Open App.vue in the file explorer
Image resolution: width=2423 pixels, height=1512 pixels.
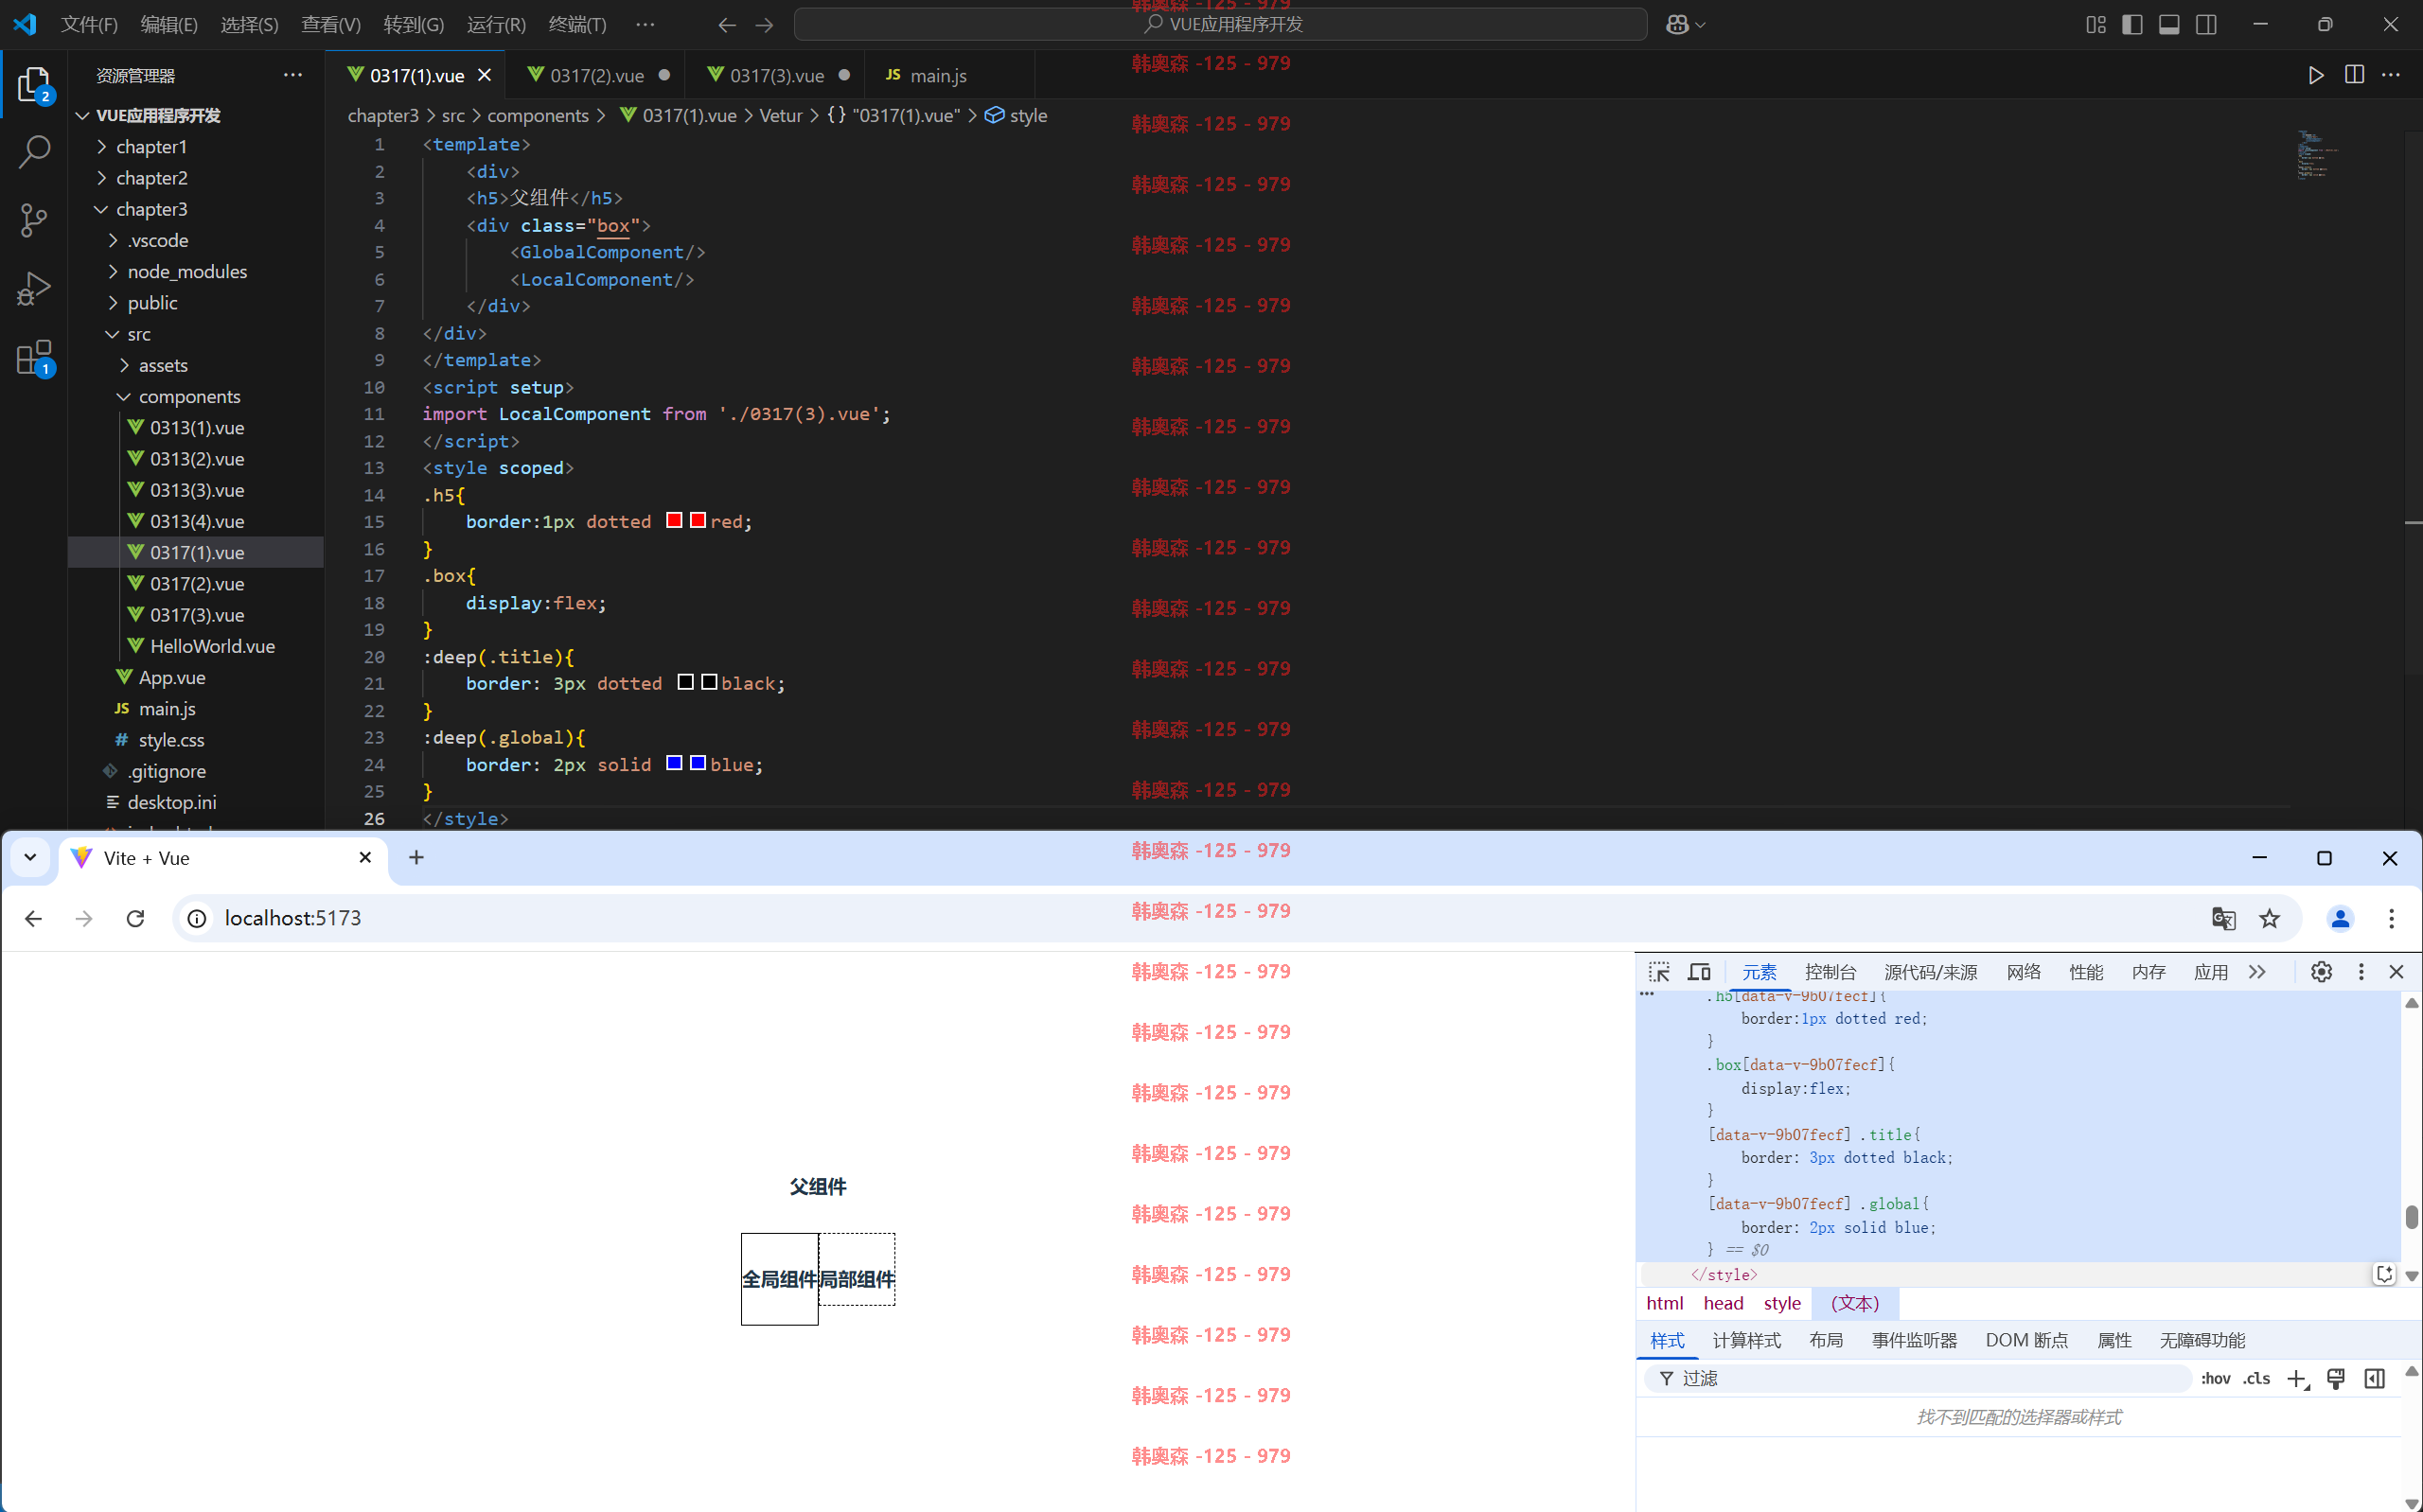(x=196, y=678)
